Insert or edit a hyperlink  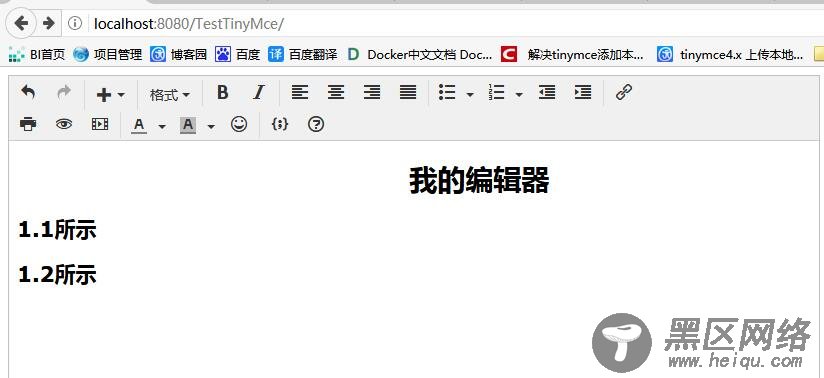point(623,93)
